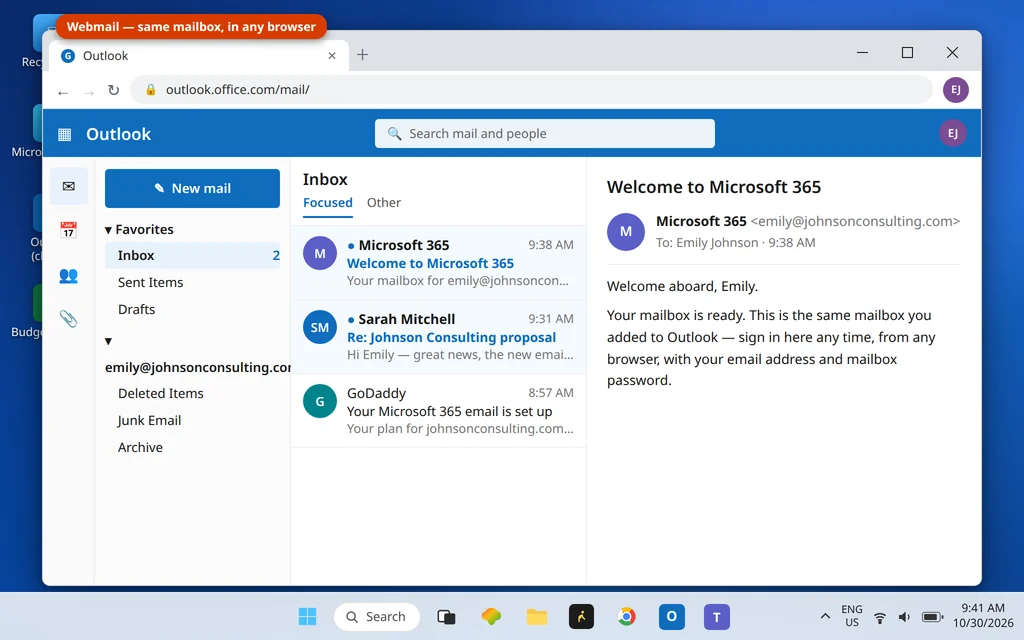Open the People contacts icon in sidebar
The image size is (1024, 640).
(69, 276)
